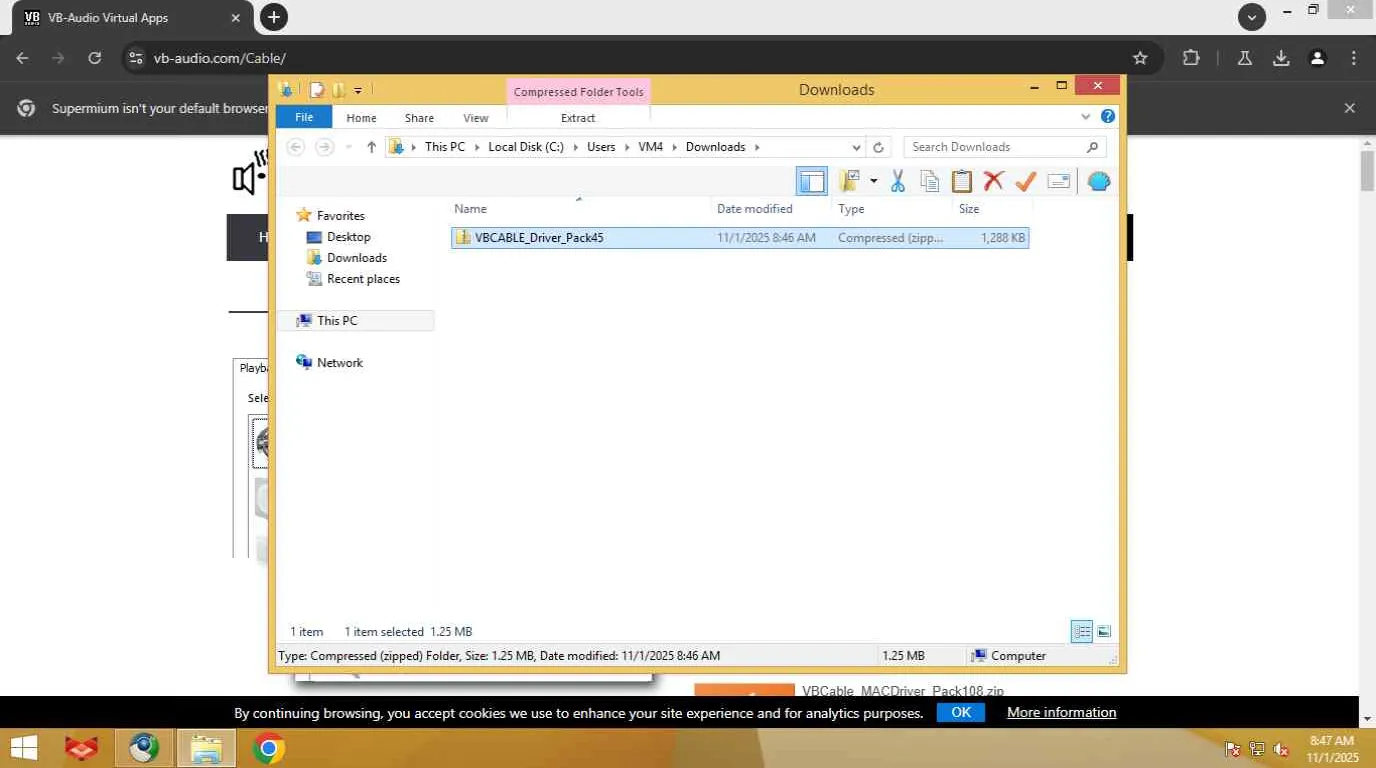The image size is (1376, 768).
Task: Open the browser Downloads icon
Action: pyautogui.click(x=1281, y=58)
